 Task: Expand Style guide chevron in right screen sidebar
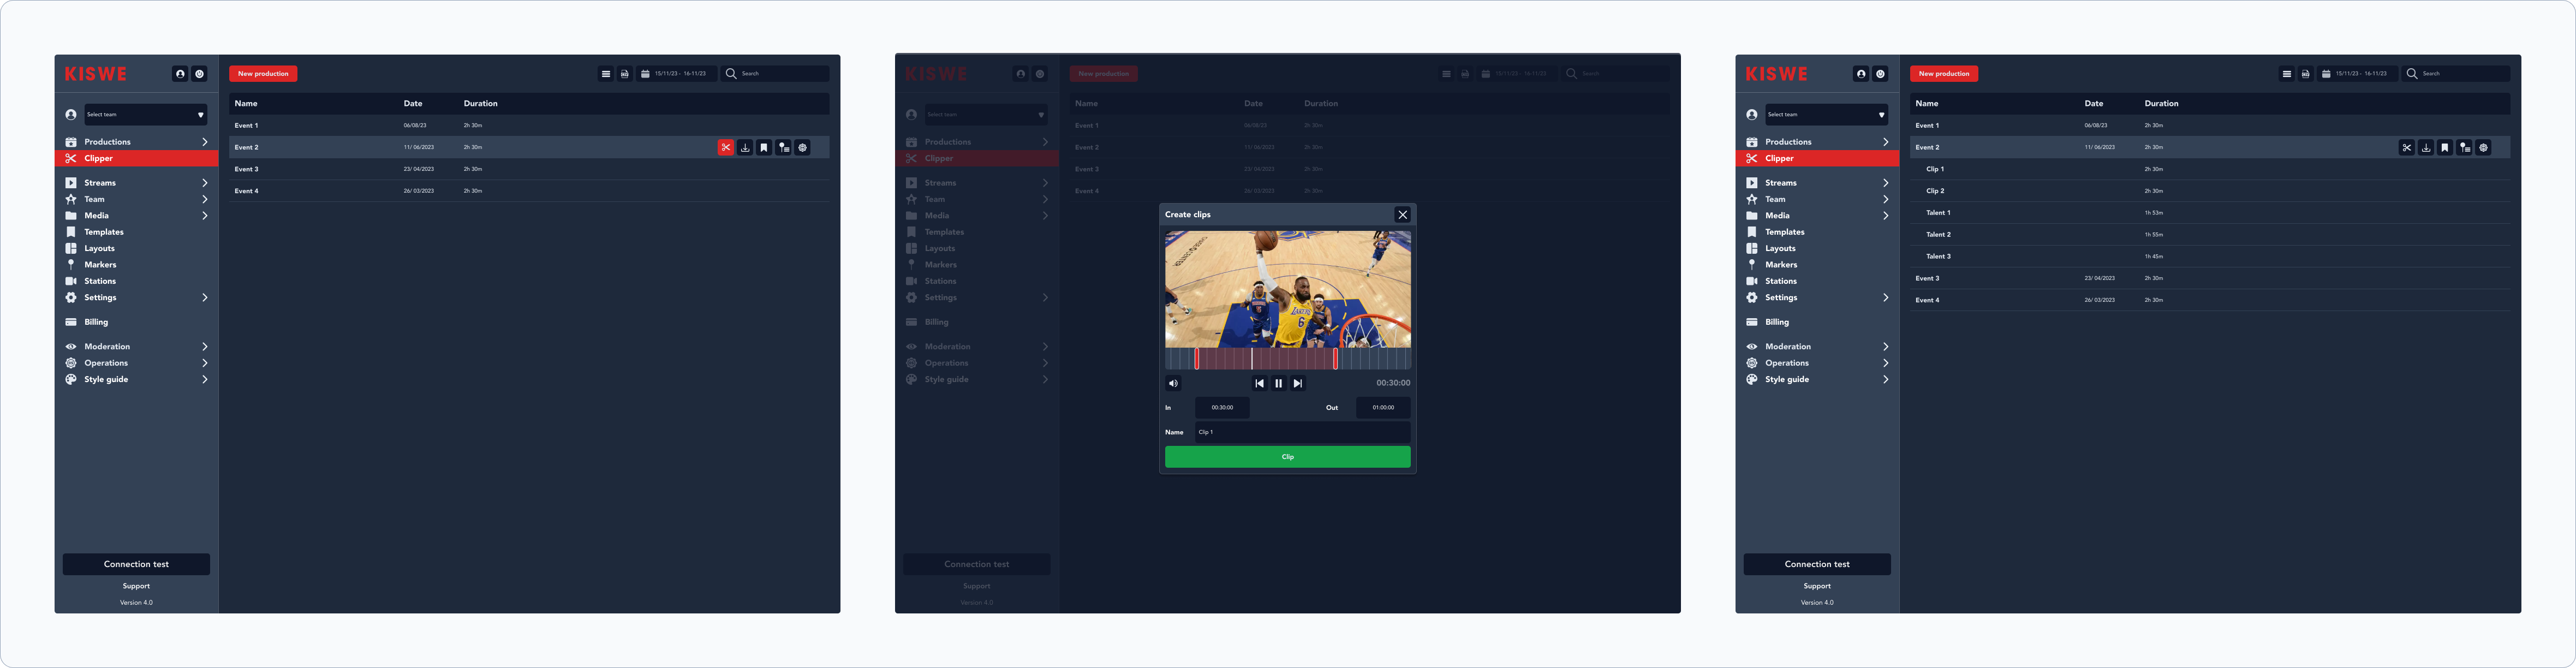tap(1886, 380)
